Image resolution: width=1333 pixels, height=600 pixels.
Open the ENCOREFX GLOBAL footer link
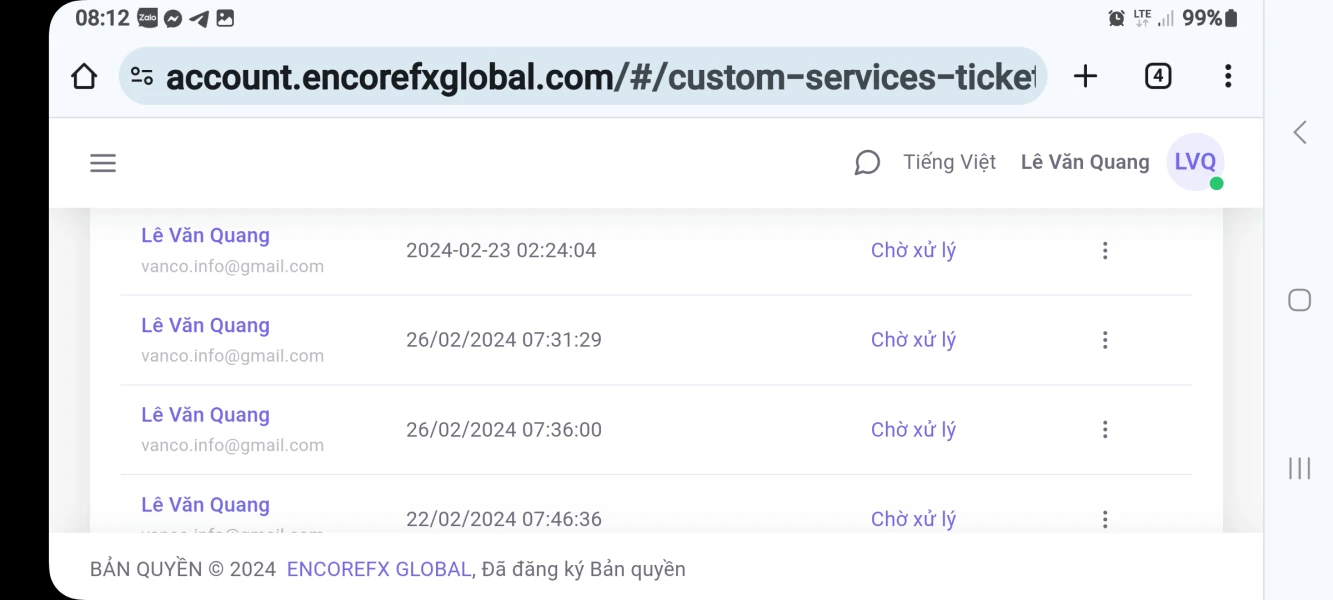click(379, 569)
